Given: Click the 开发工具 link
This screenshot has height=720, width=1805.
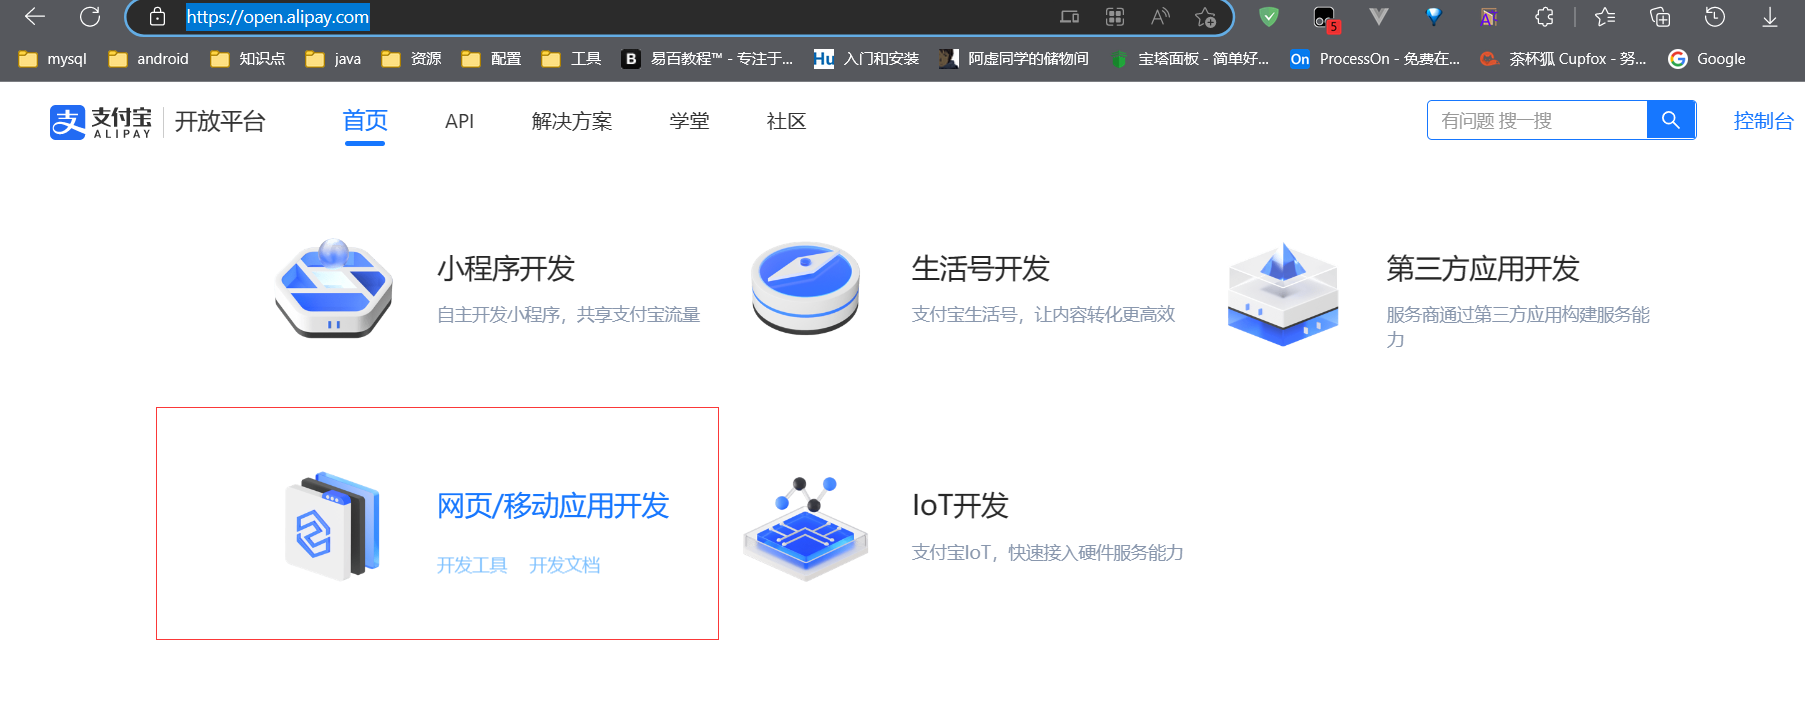Looking at the screenshot, I should (472, 565).
